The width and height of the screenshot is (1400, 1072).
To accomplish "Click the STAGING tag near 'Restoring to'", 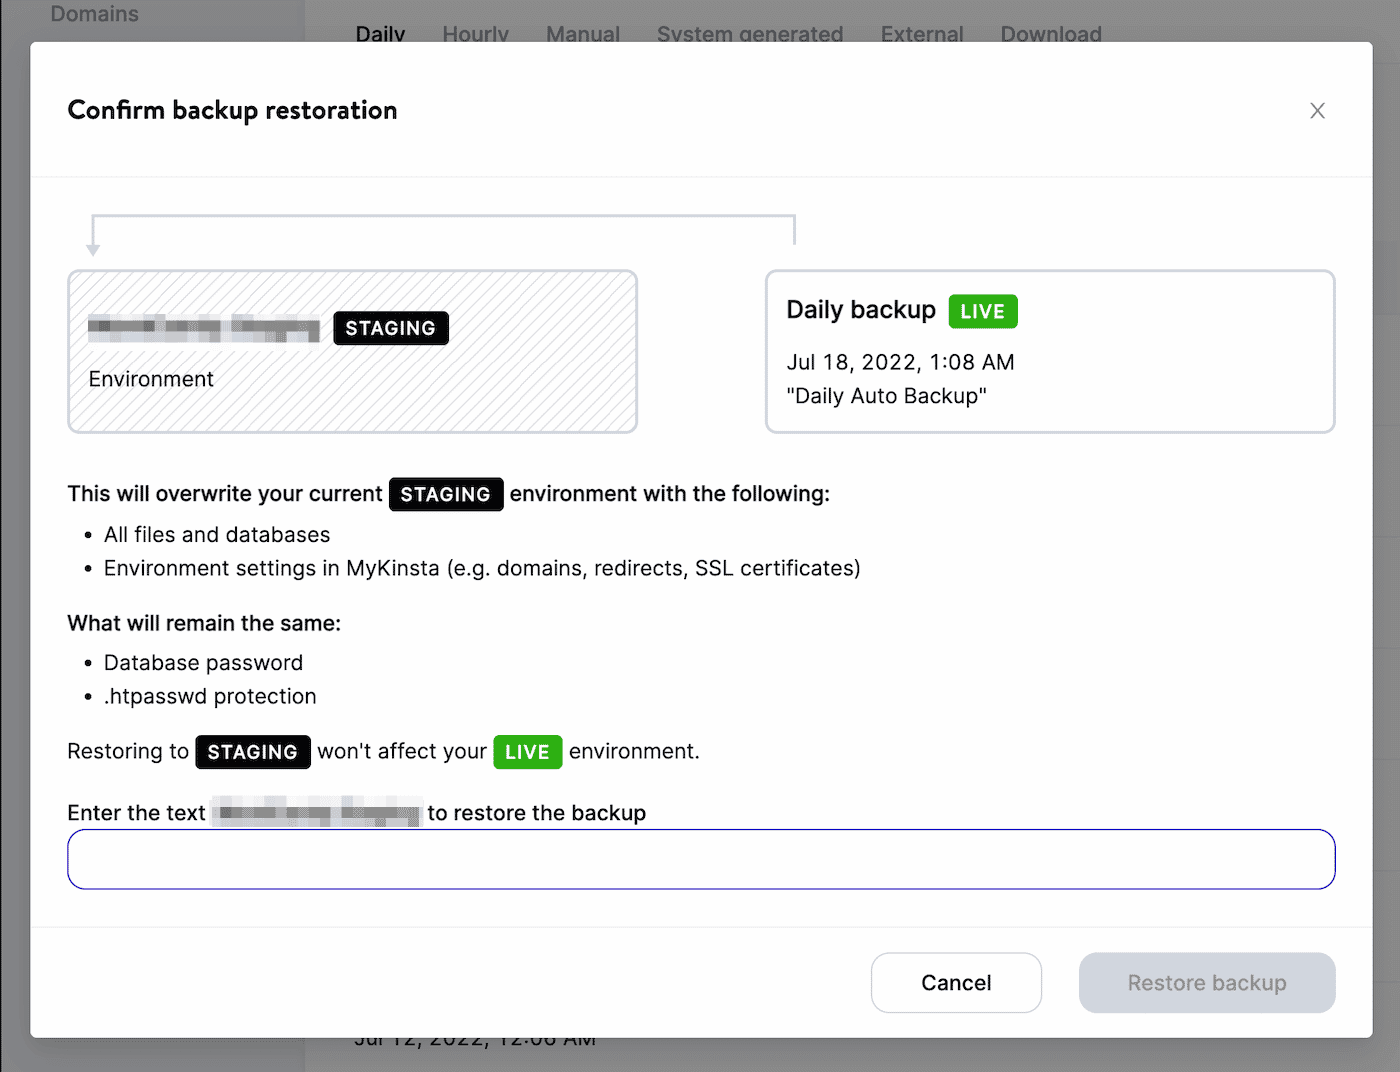I will coord(252,752).
